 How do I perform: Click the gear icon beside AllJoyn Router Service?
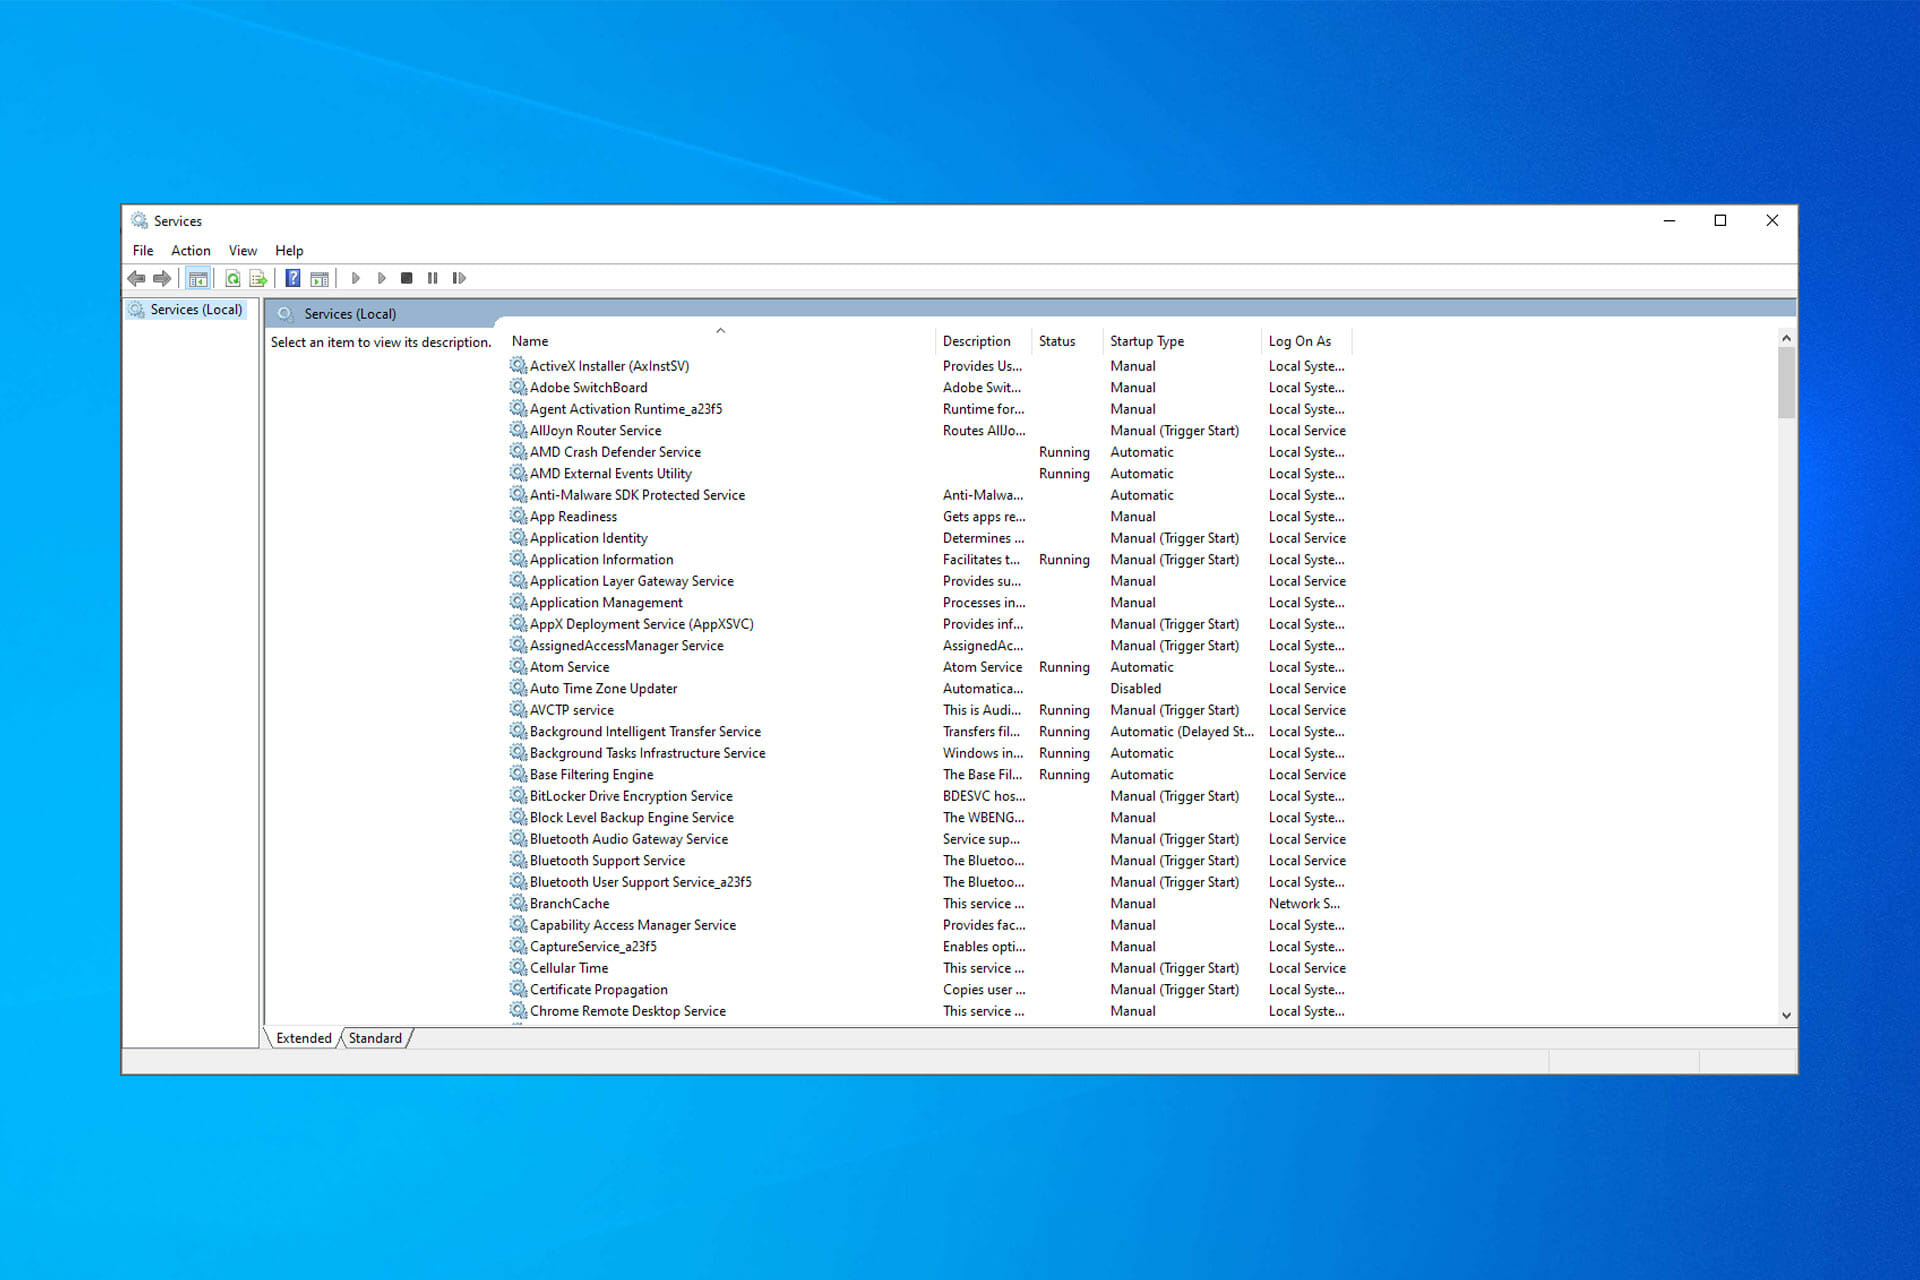pyautogui.click(x=518, y=430)
